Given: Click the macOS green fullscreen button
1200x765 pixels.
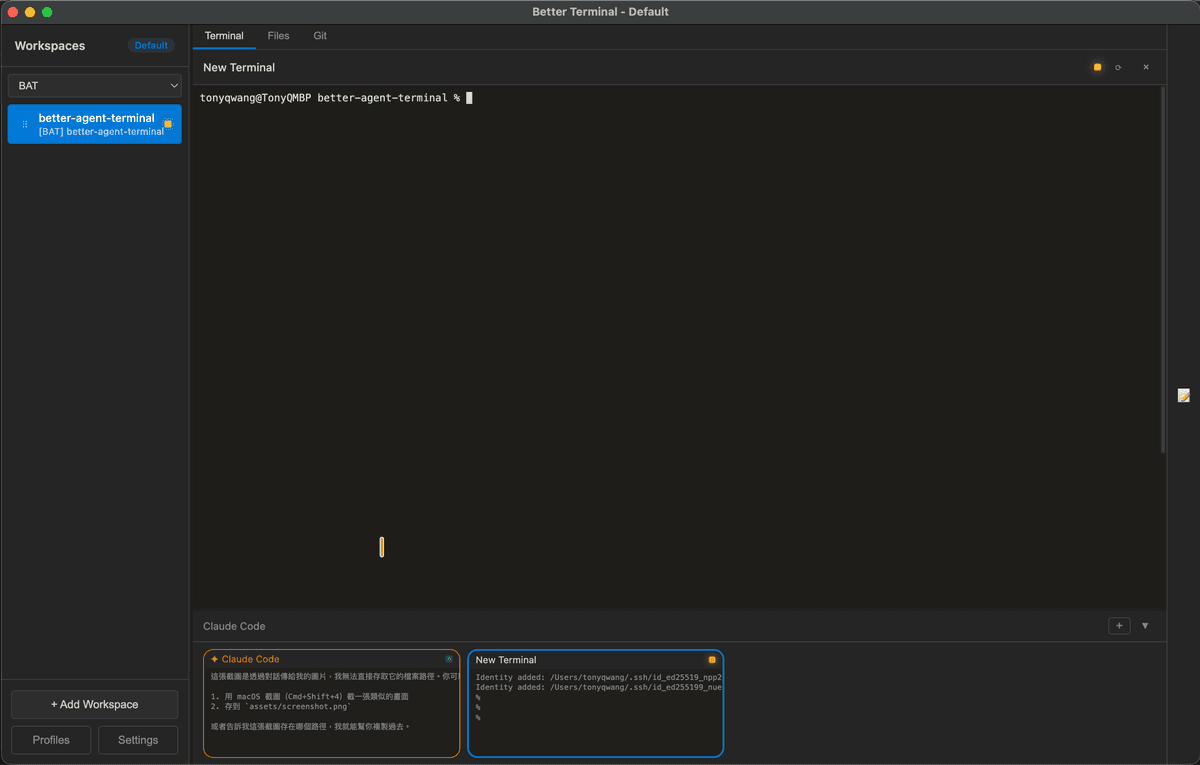Looking at the screenshot, I should [x=47, y=12].
